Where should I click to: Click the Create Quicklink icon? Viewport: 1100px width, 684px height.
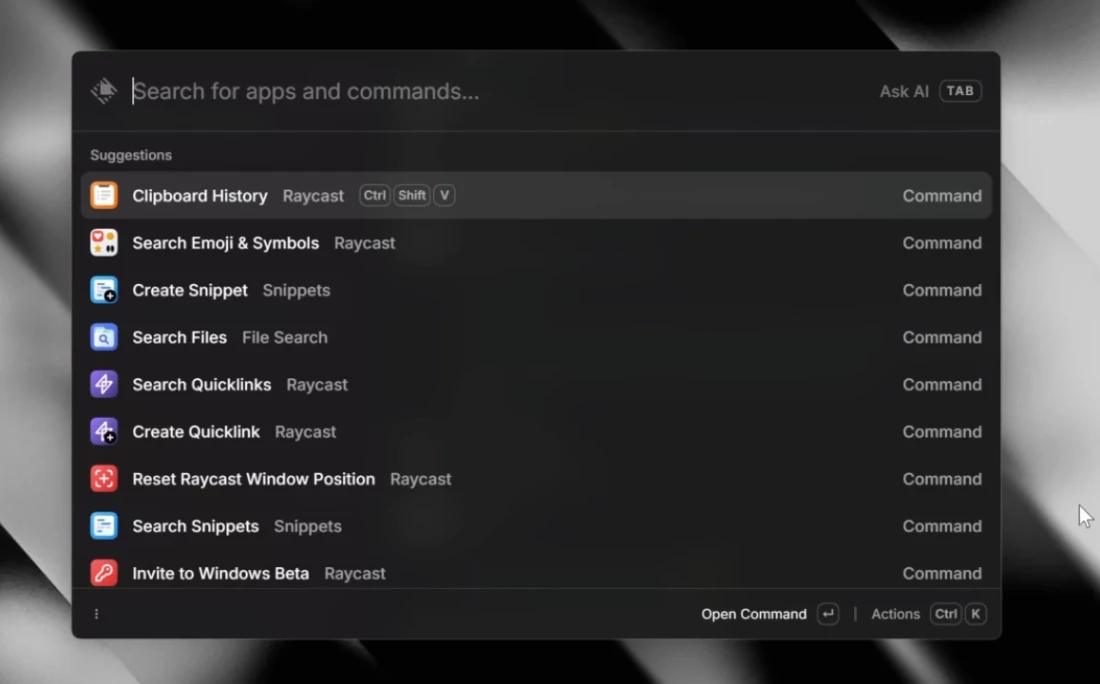(x=104, y=432)
